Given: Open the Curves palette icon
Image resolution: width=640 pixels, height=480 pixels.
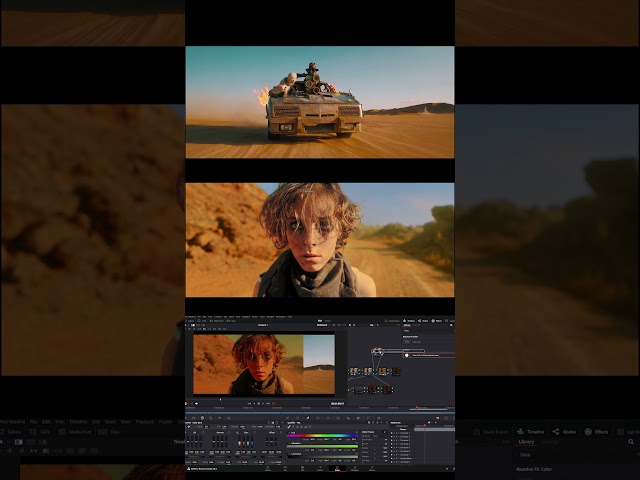Looking at the screenshot, I should tap(287, 418).
